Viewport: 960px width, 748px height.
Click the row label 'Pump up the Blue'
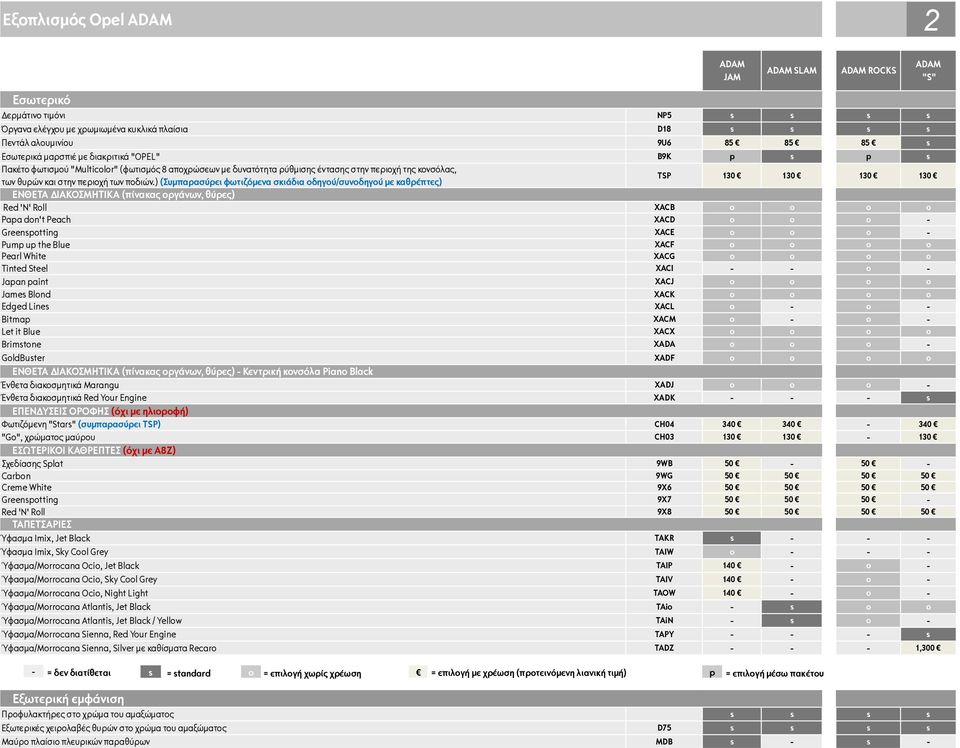click(x=36, y=245)
